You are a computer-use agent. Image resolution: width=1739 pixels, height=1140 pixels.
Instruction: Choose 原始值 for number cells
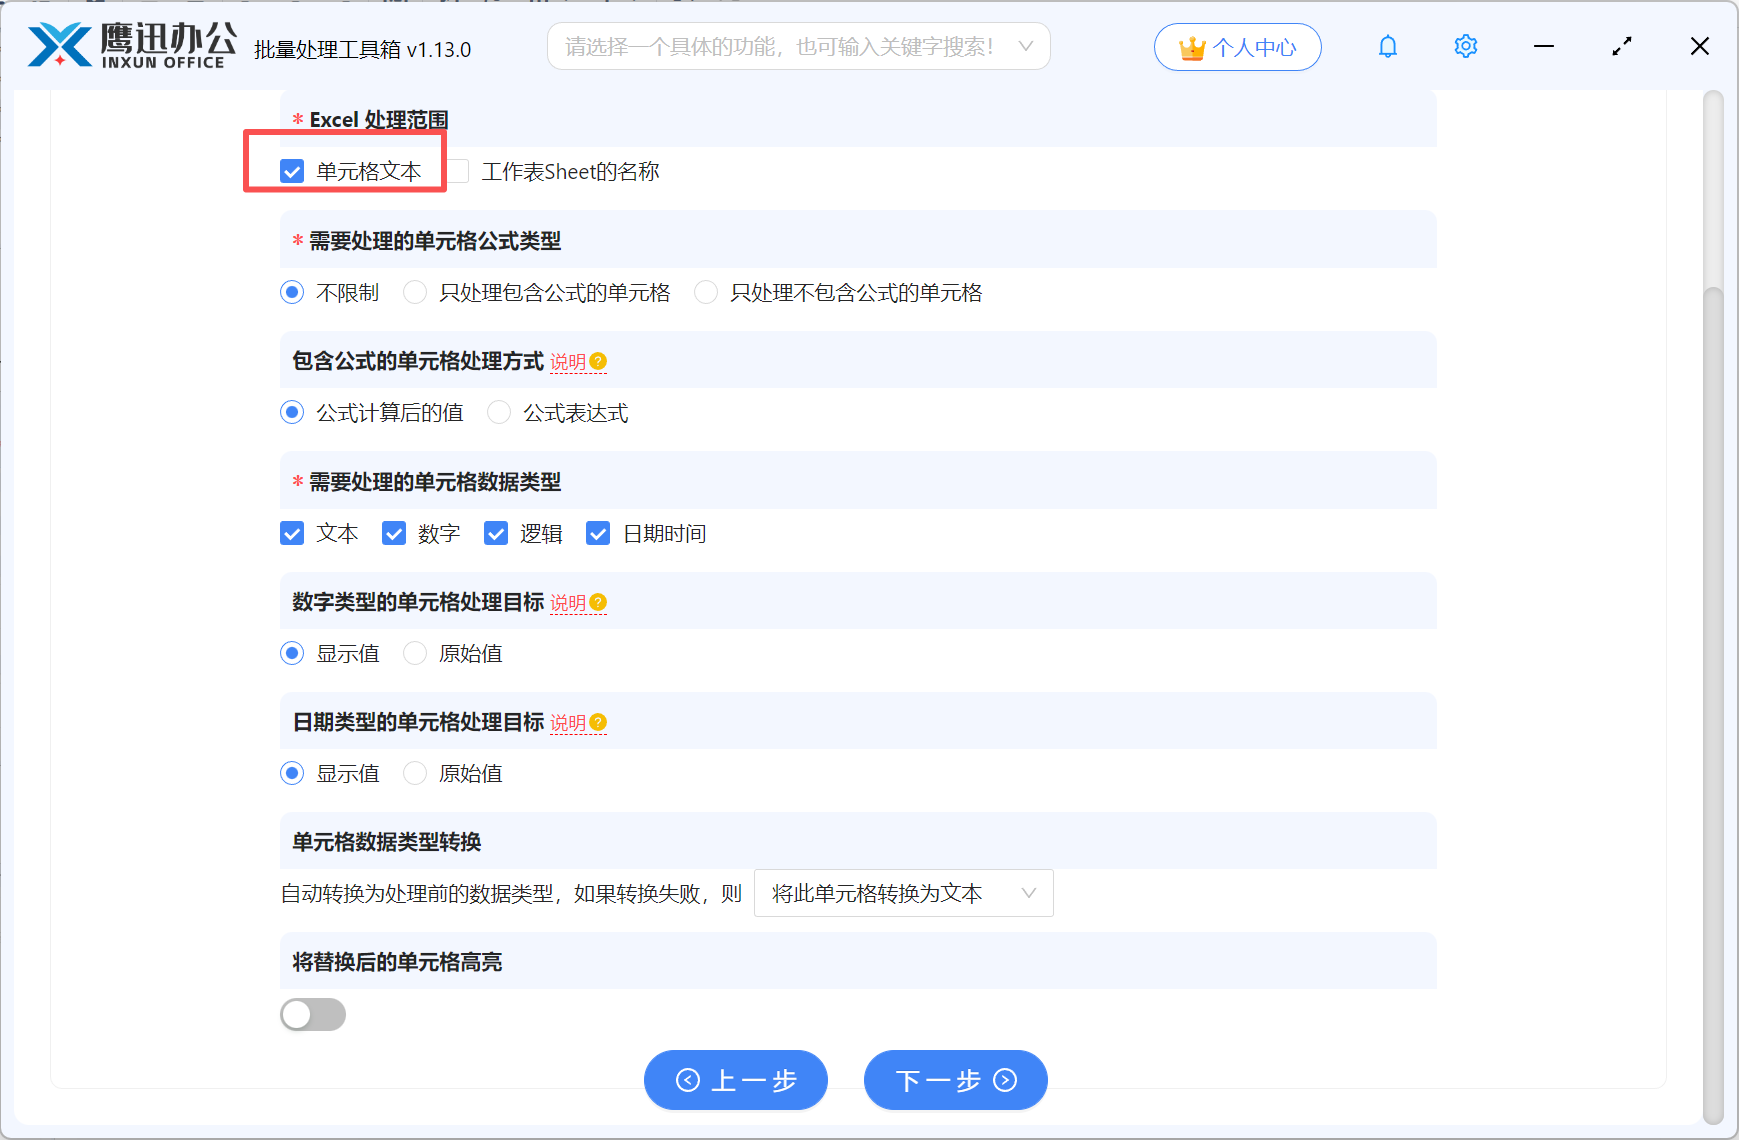tap(415, 653)
